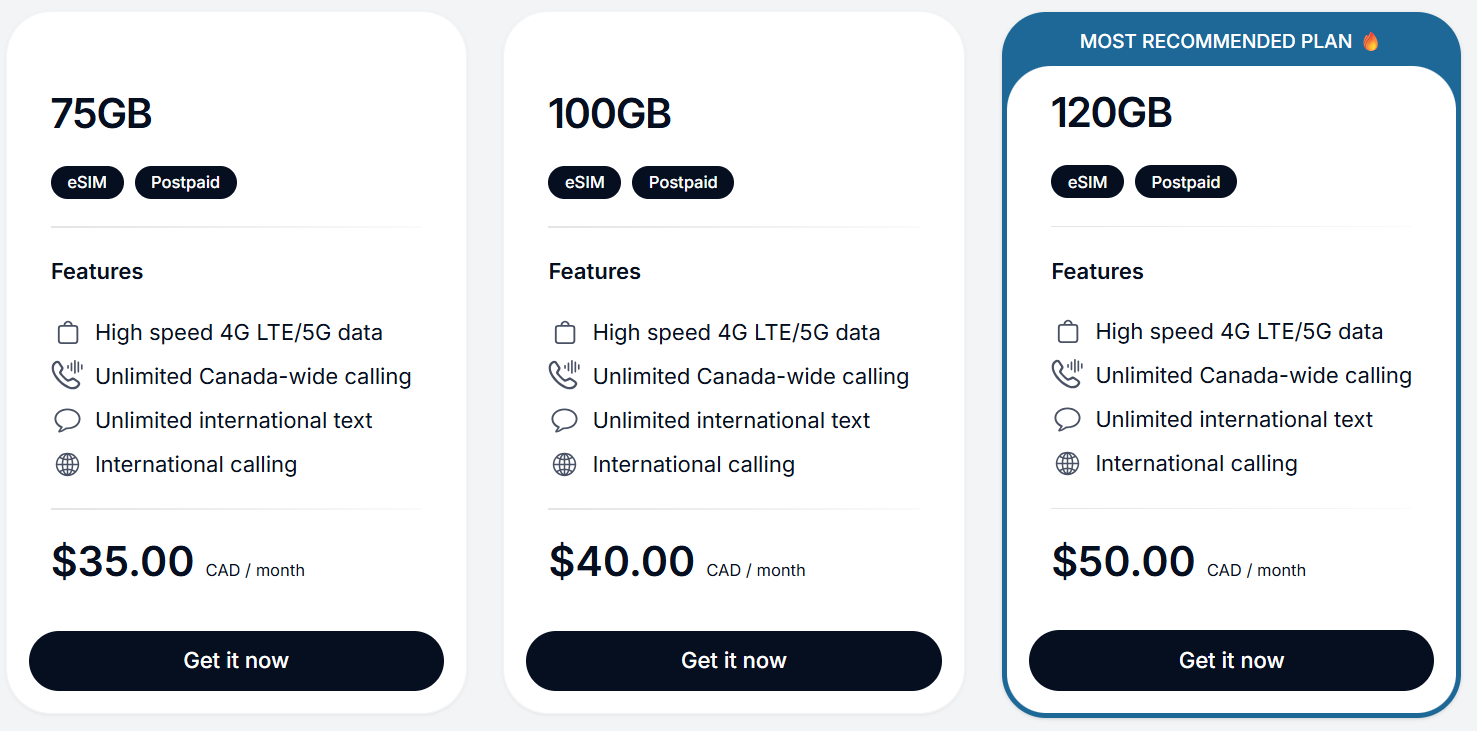
Task: Click the data bag icon in 100GB plan
Action: tap(564, 333)
